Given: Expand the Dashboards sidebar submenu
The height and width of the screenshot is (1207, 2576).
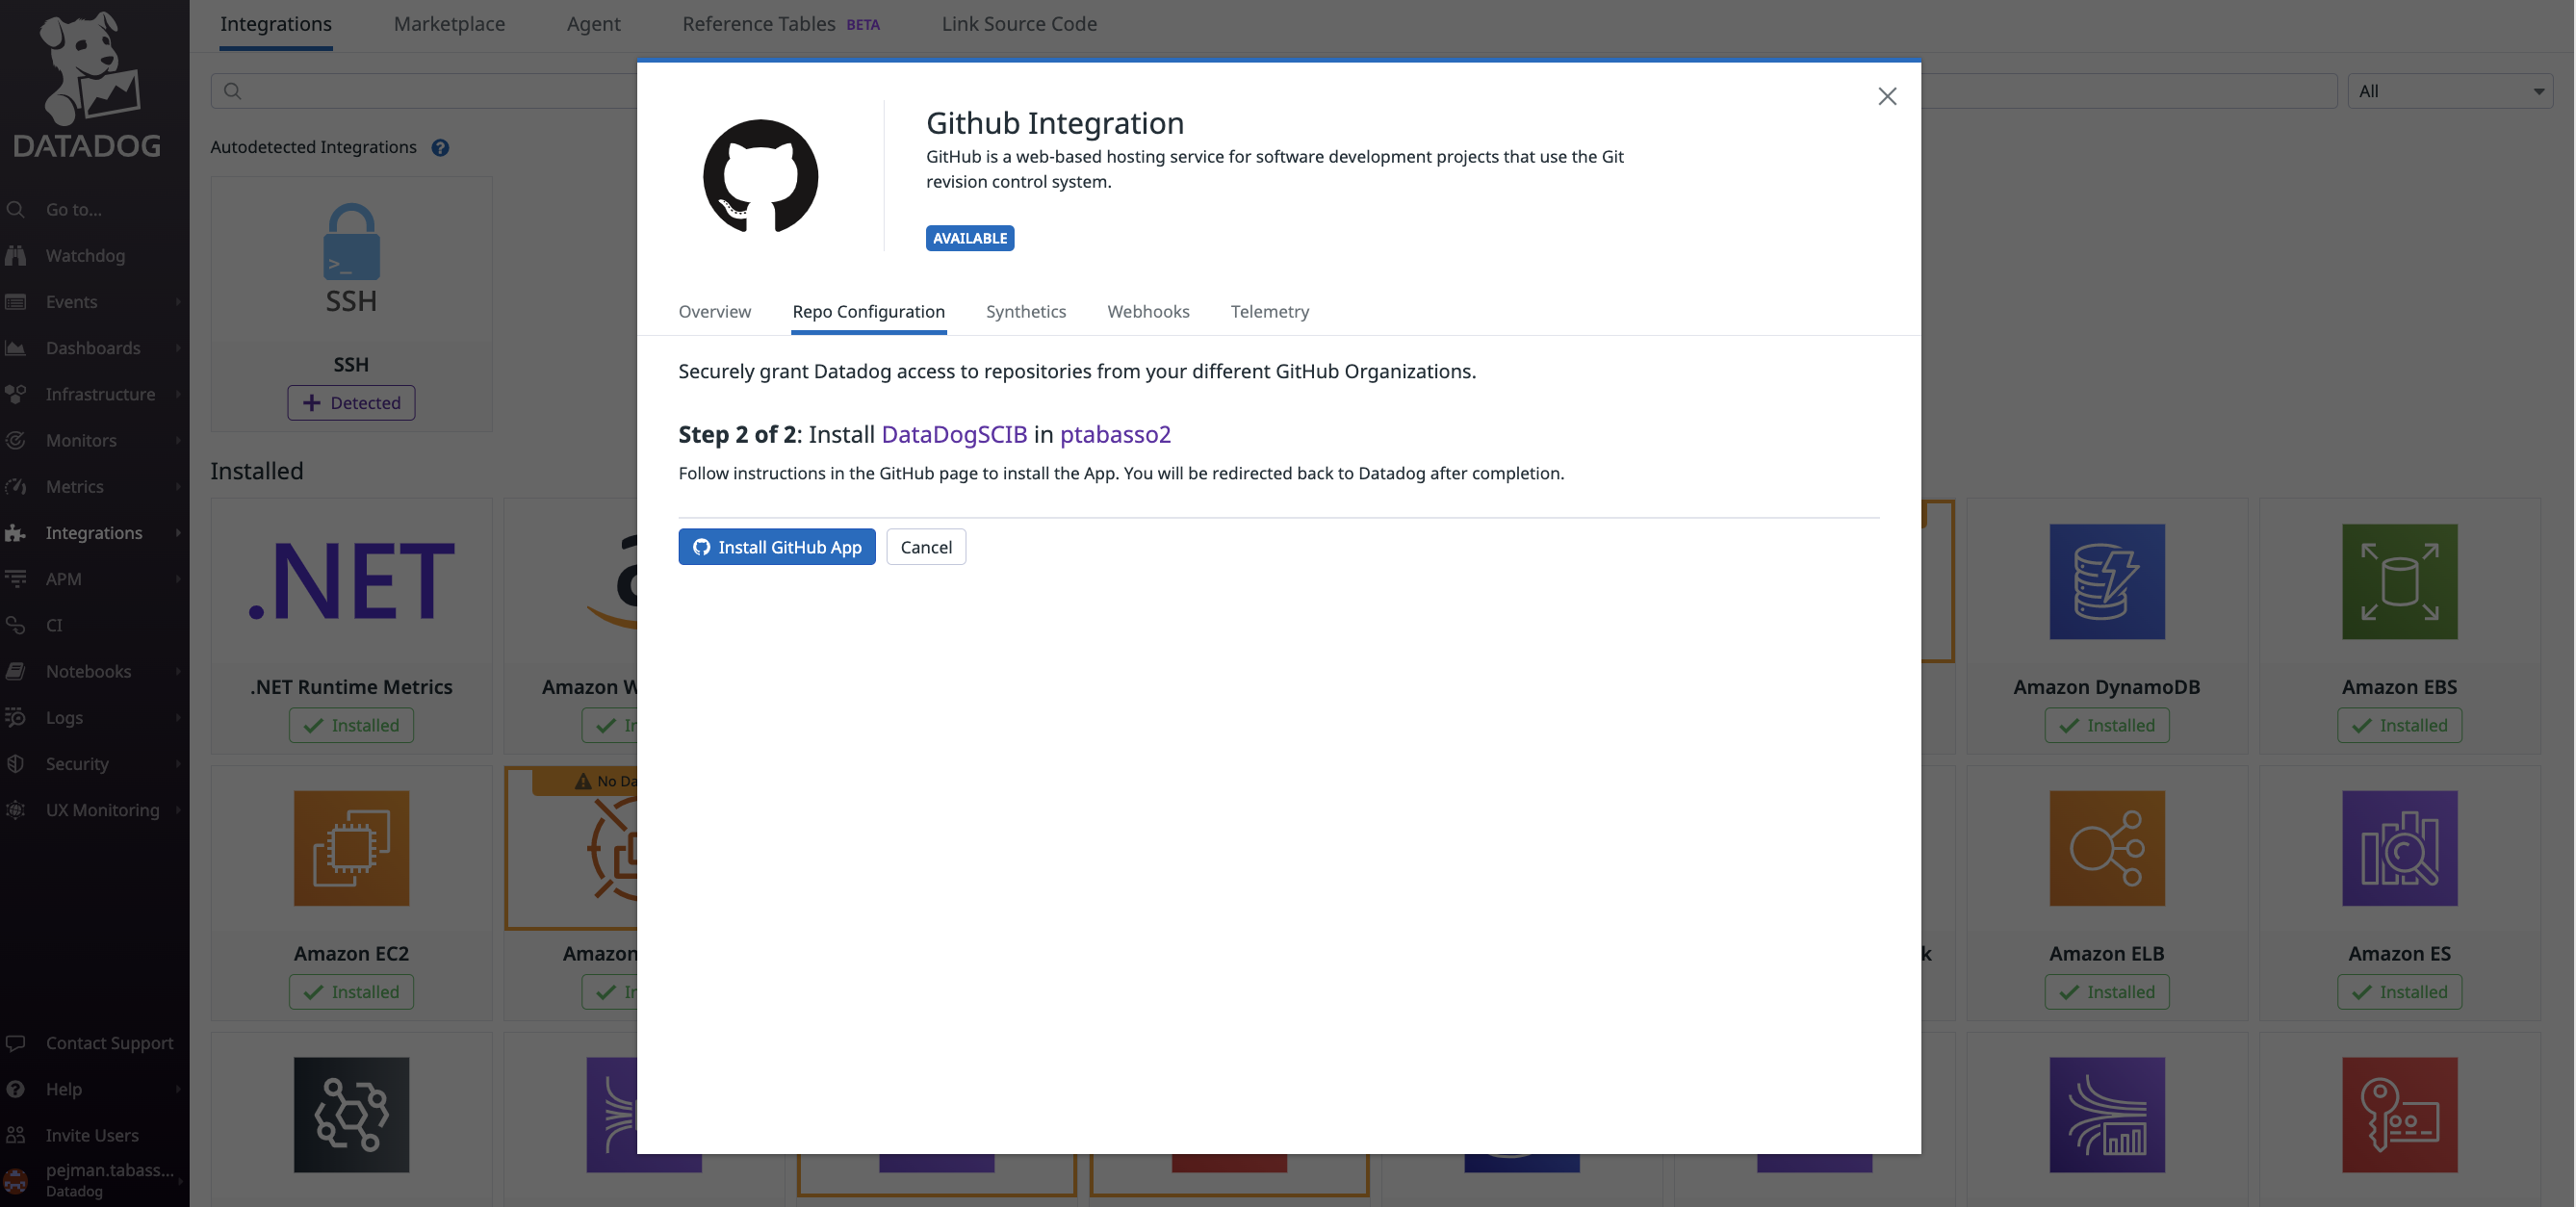Looking at the screenshot, I should pos(178,348).
